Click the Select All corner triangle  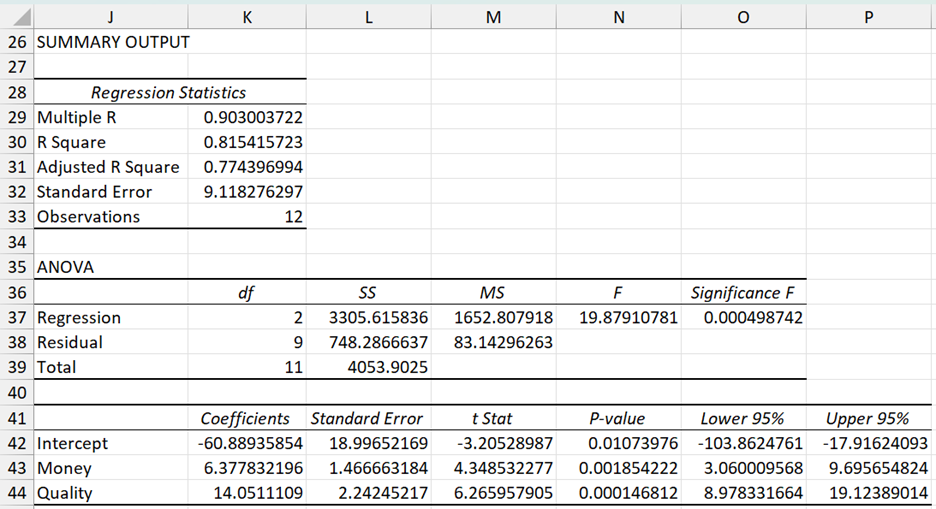click(x=17, y=15)
